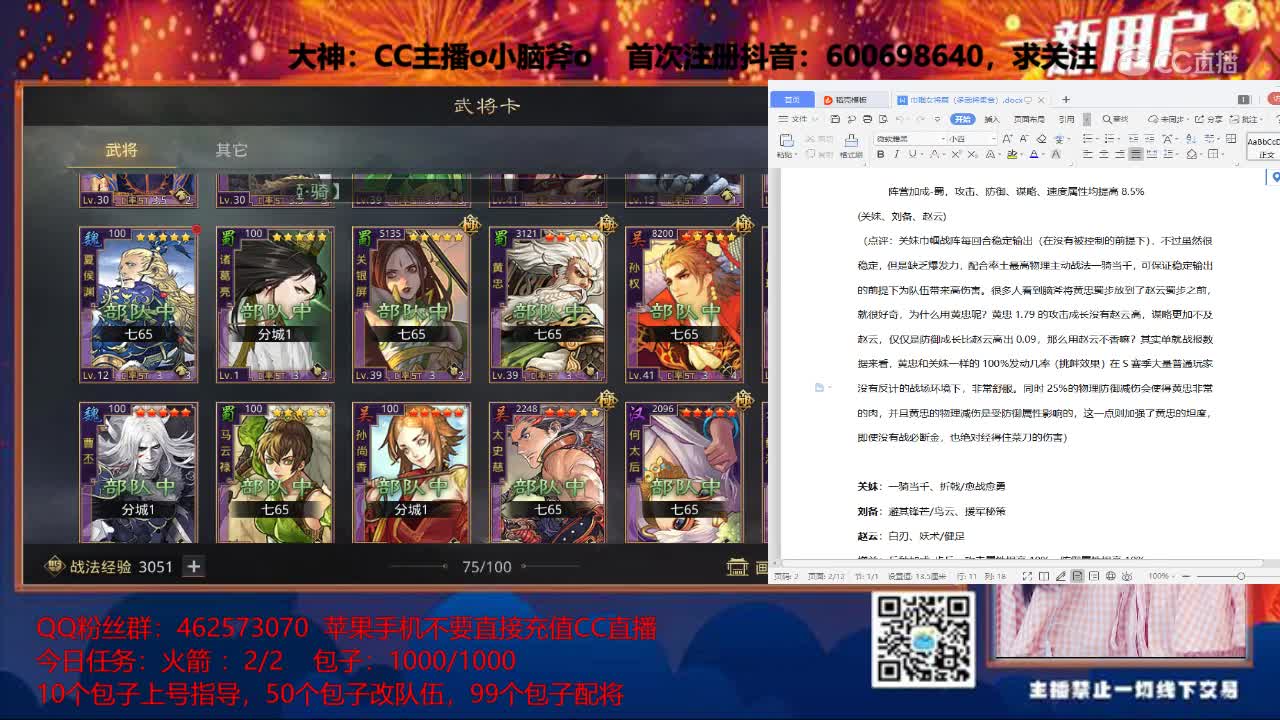Toggle outline view in status bar
The image size is (1280, 720).
click(x=1094, y=576)
